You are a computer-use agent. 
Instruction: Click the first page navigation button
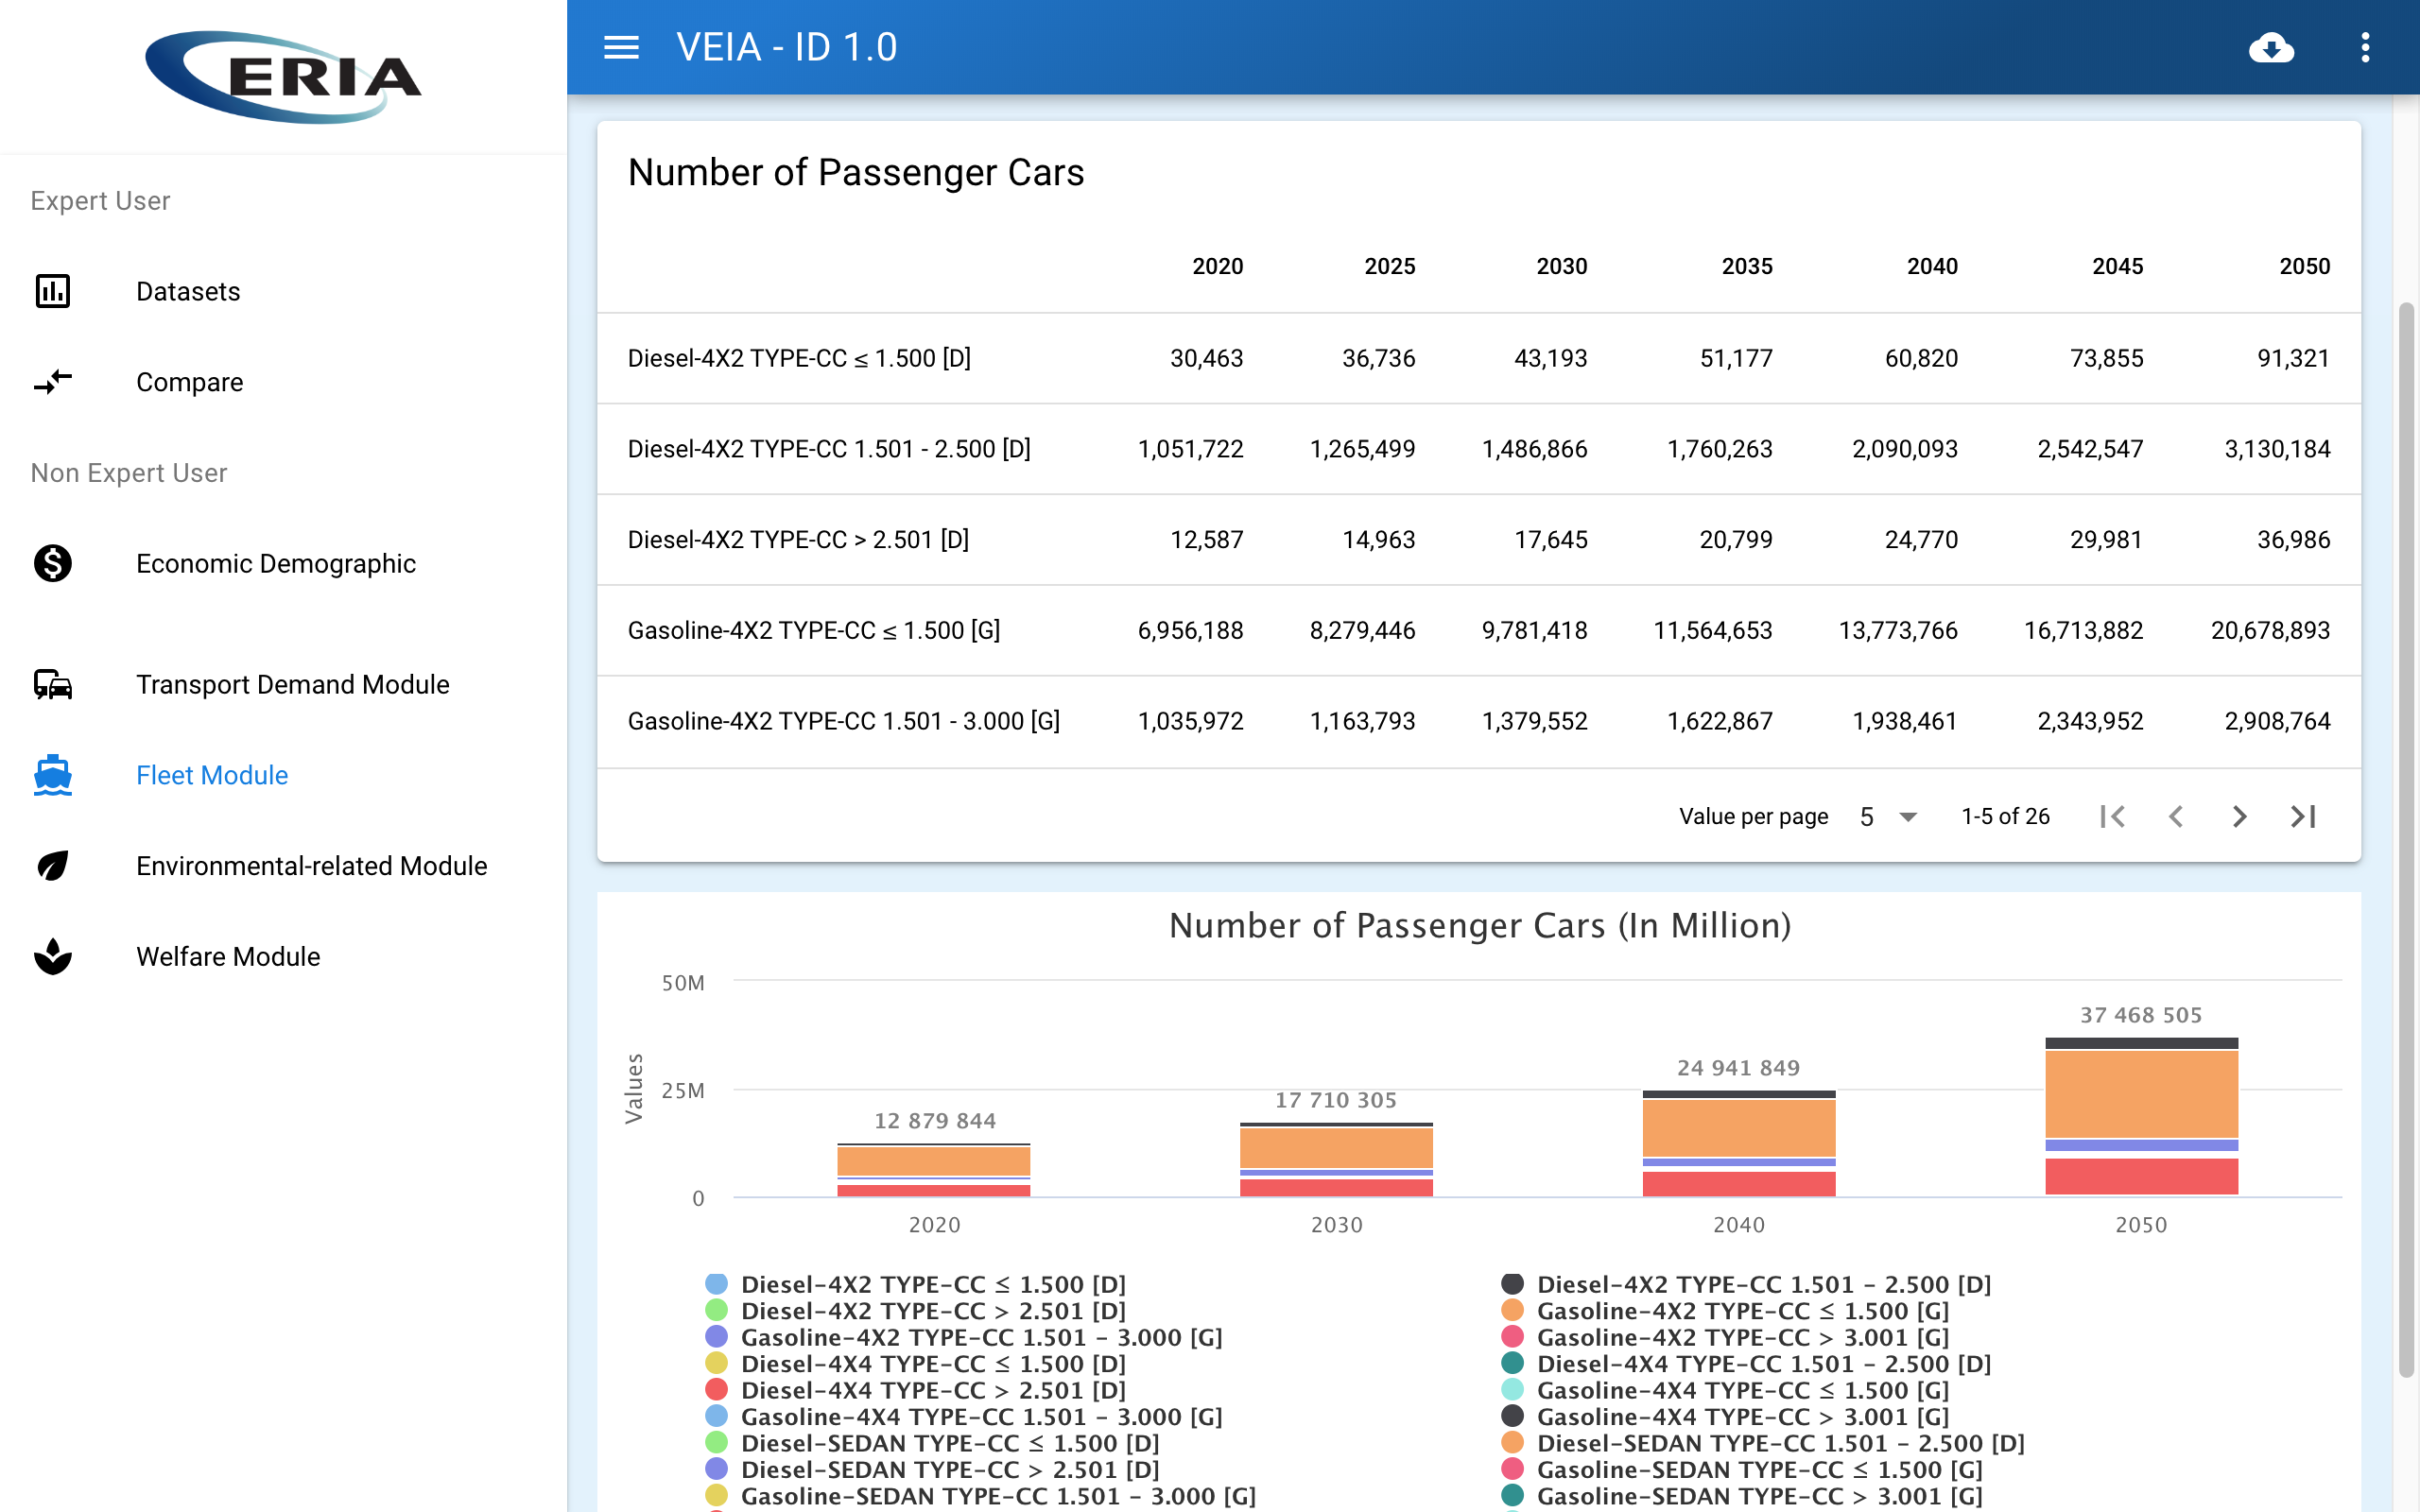2112,816
